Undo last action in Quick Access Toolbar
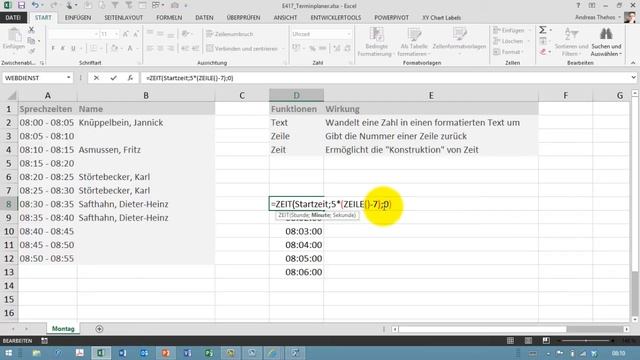640x360 pixels. coord(36,5)
